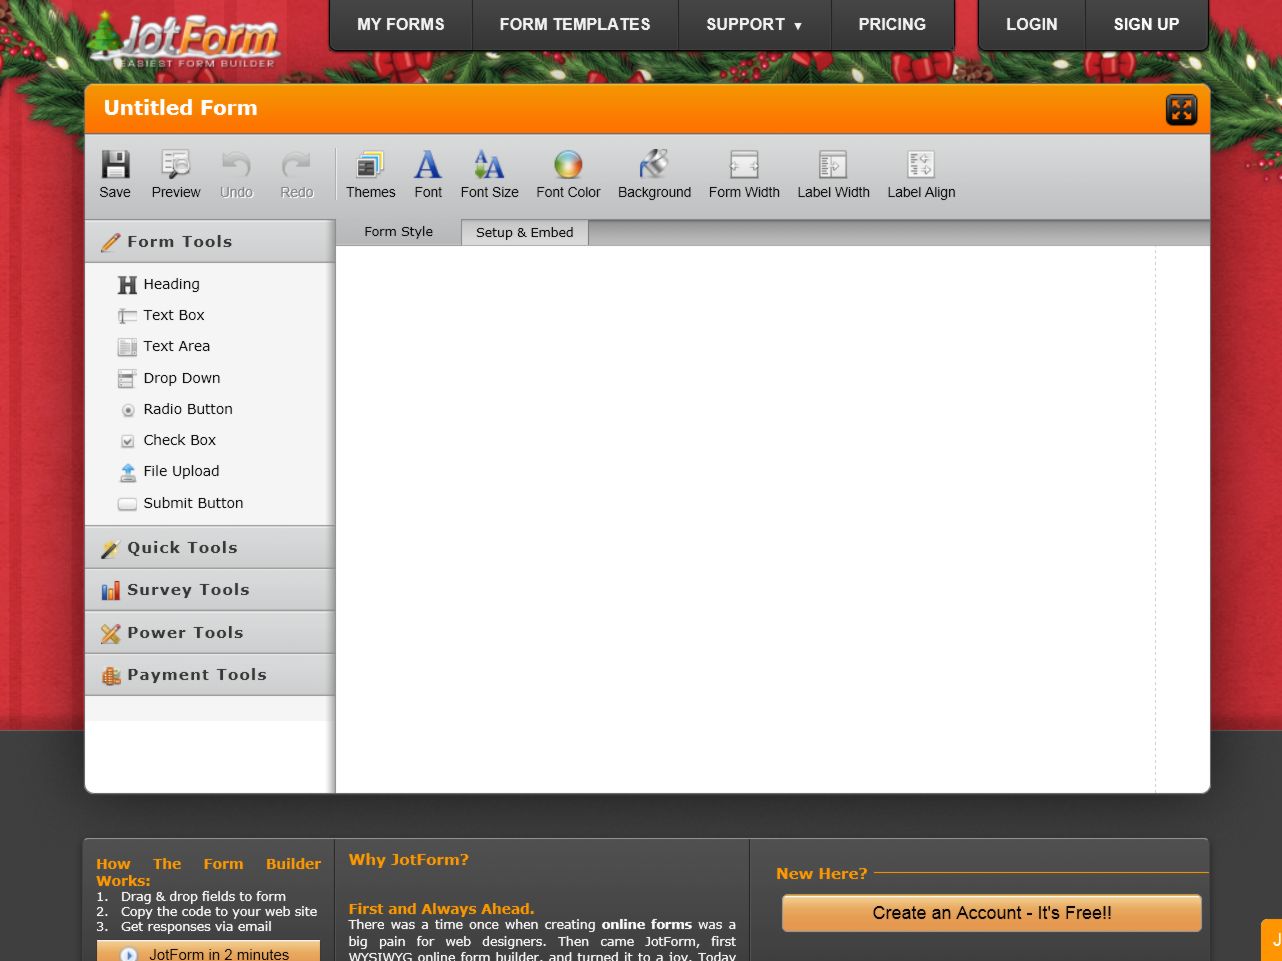
Task: Open the Themes selector
Action: click(x=370, y=174)
